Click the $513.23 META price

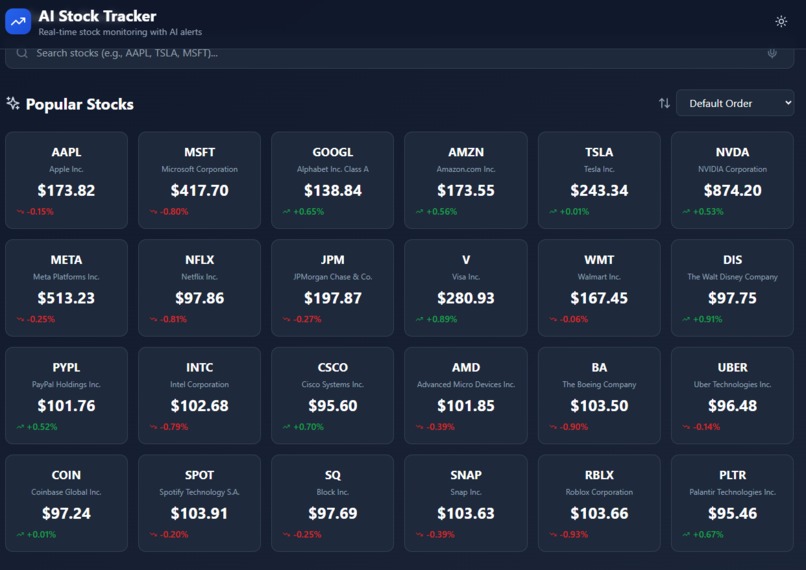66,298
